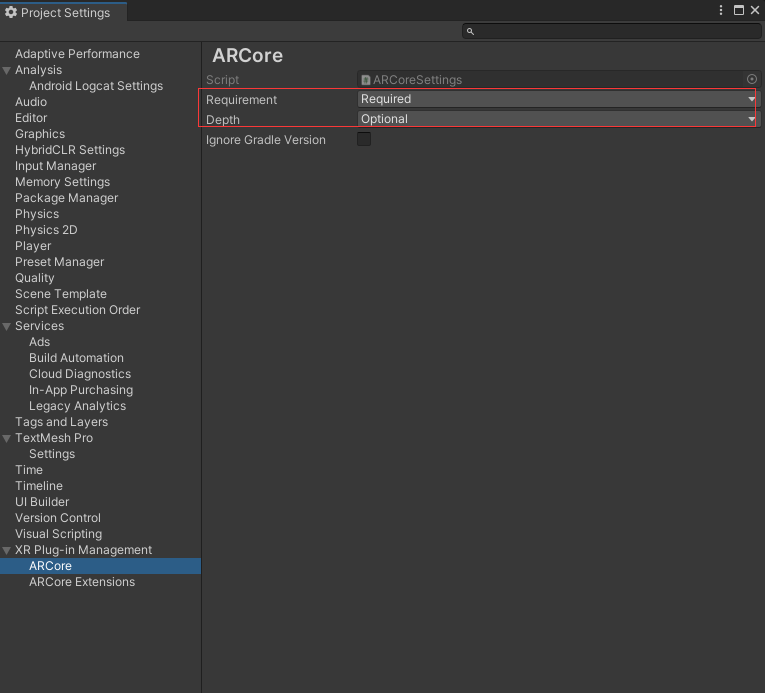The width and height of the screenshot is (765, 693).
Task: Open Timeline settings
Action: (x=39, y=486)
